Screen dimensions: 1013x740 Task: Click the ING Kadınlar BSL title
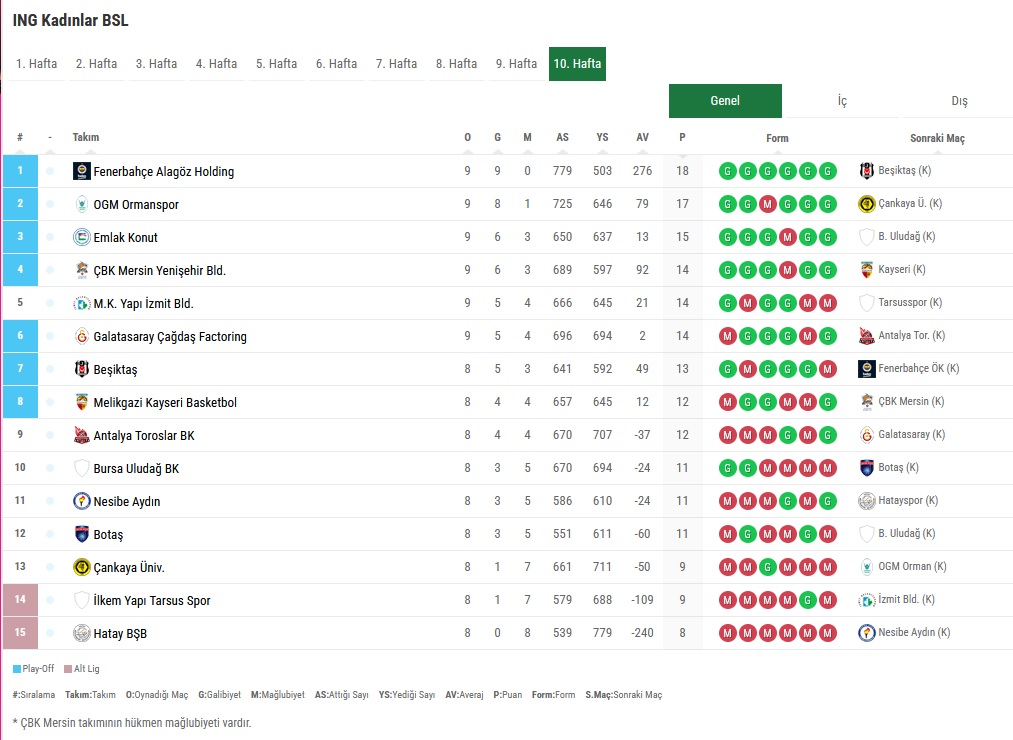pyautogui.click(x=70, y=20)
